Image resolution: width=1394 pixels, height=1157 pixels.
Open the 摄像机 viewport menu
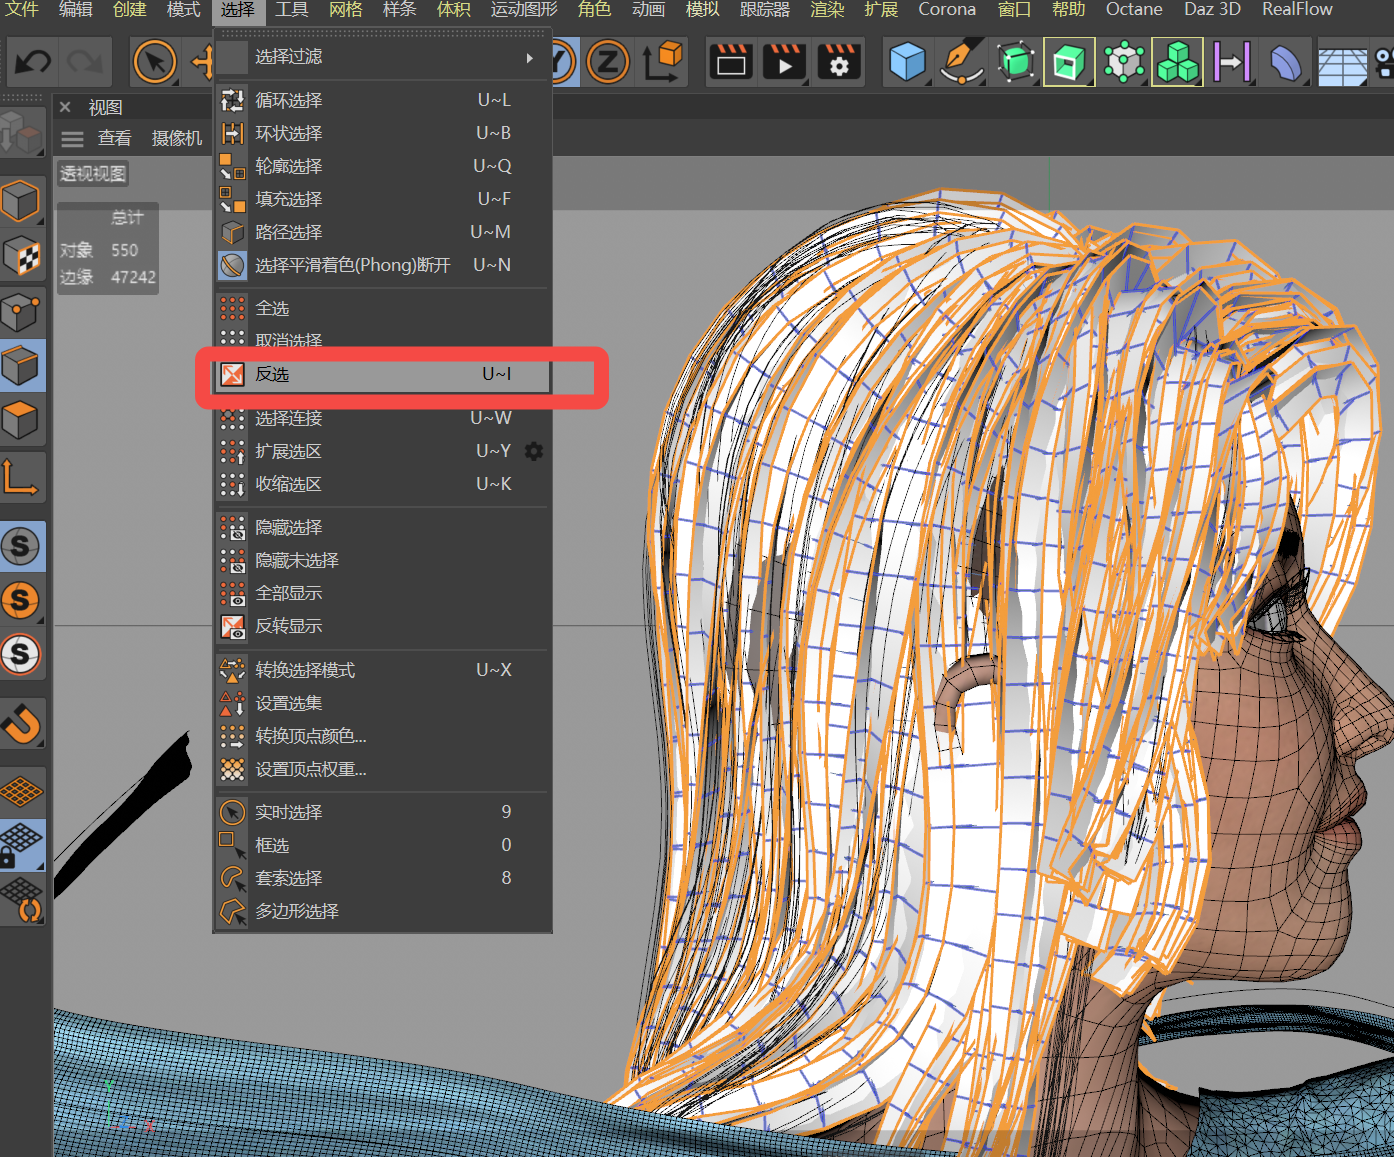177,138
